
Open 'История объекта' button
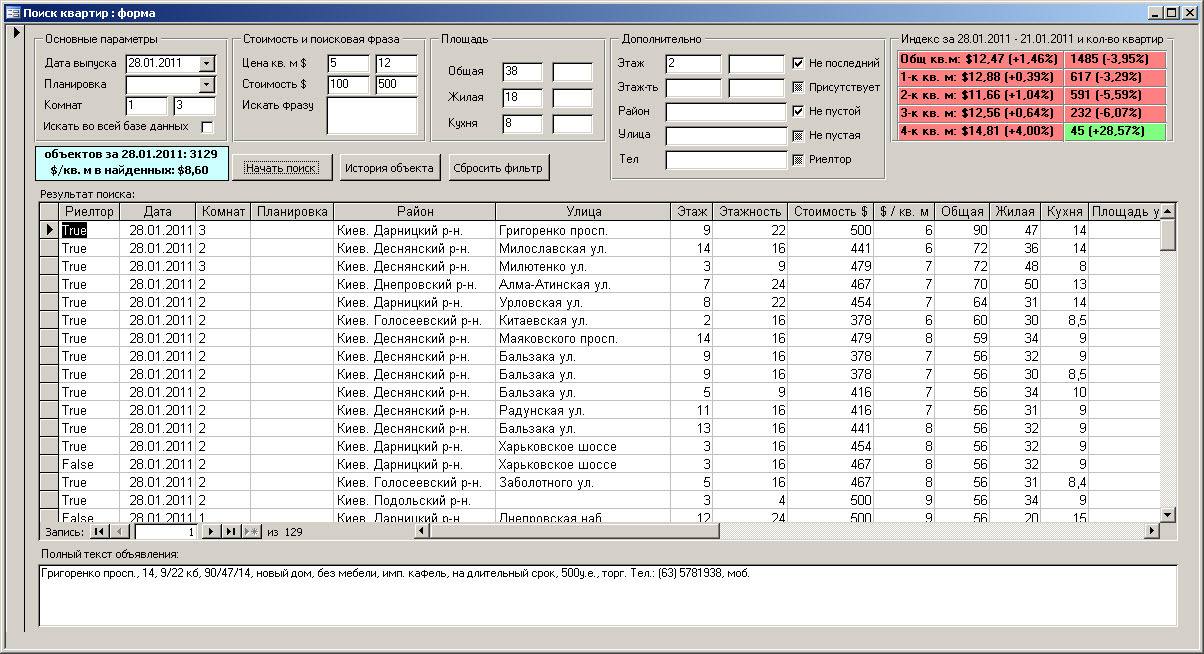click(389, 168)
